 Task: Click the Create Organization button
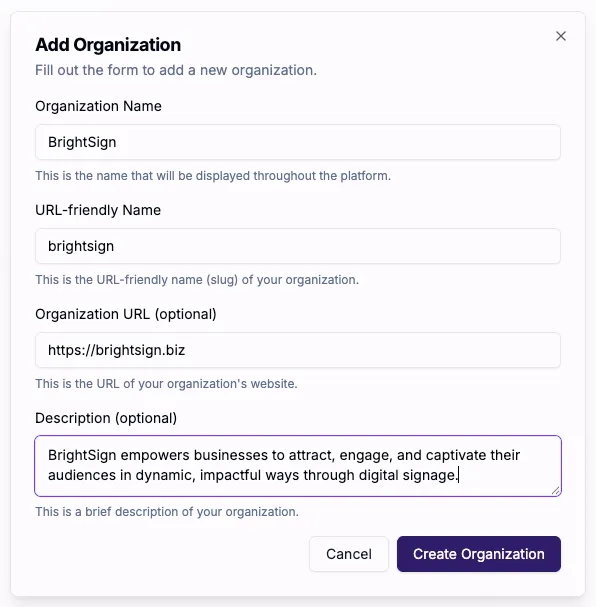tap(479, 554)
